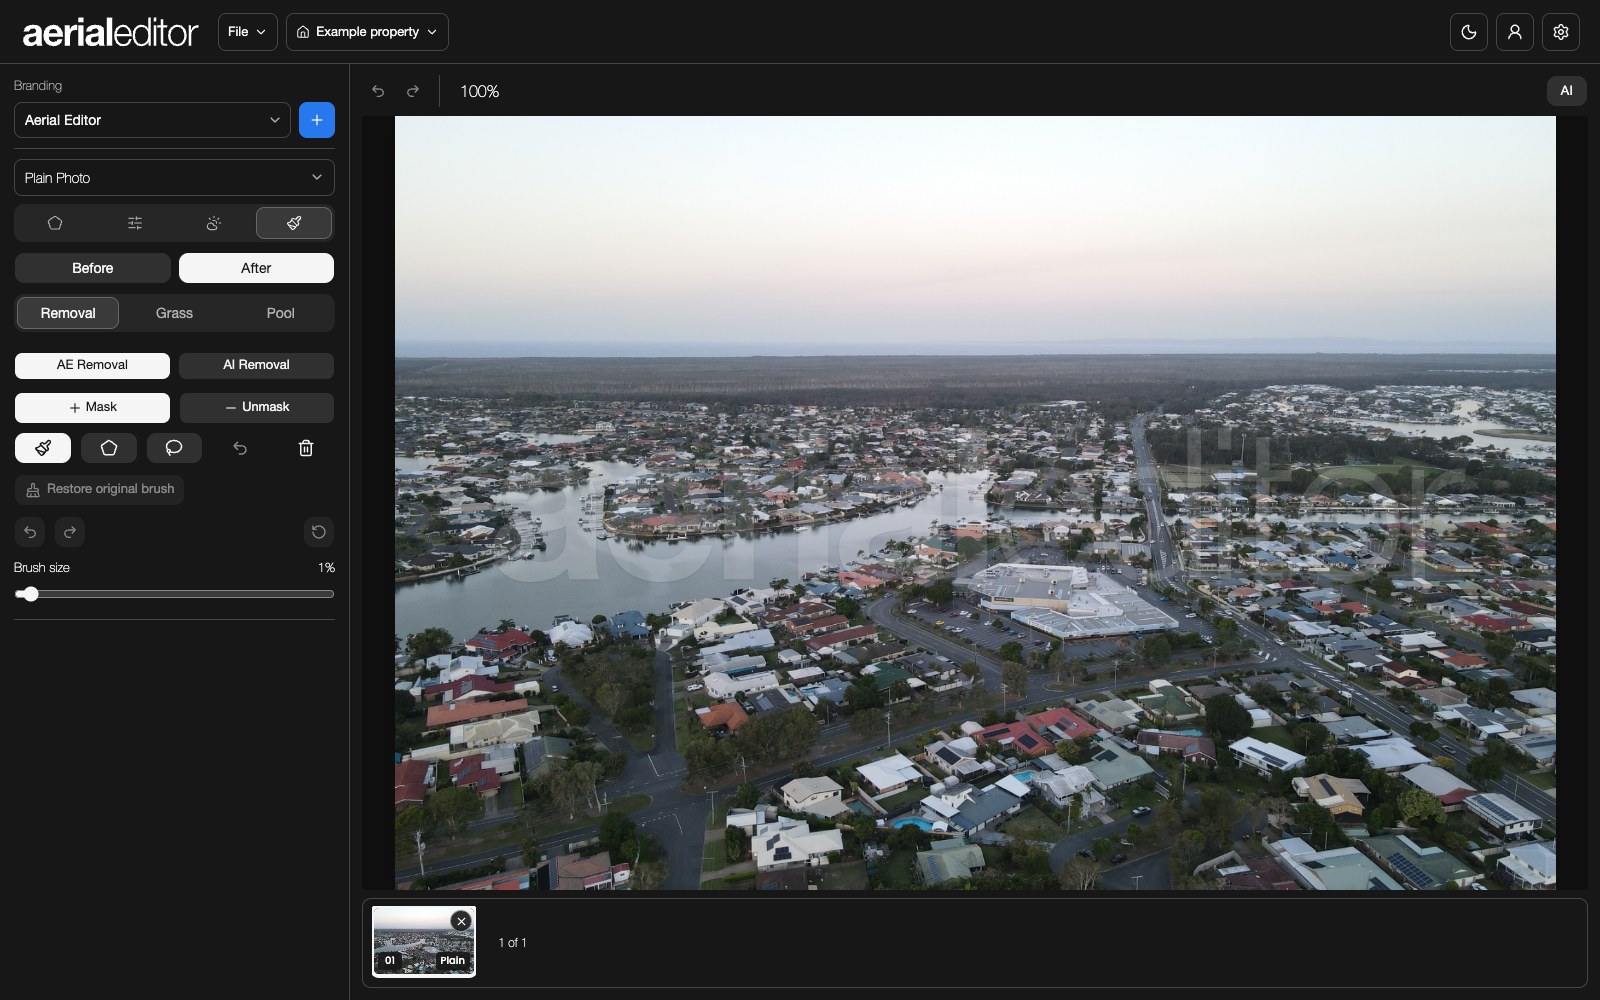The image size is (1600, 1000).
Task: Open settings gear icon
Action: point(1561,32)
